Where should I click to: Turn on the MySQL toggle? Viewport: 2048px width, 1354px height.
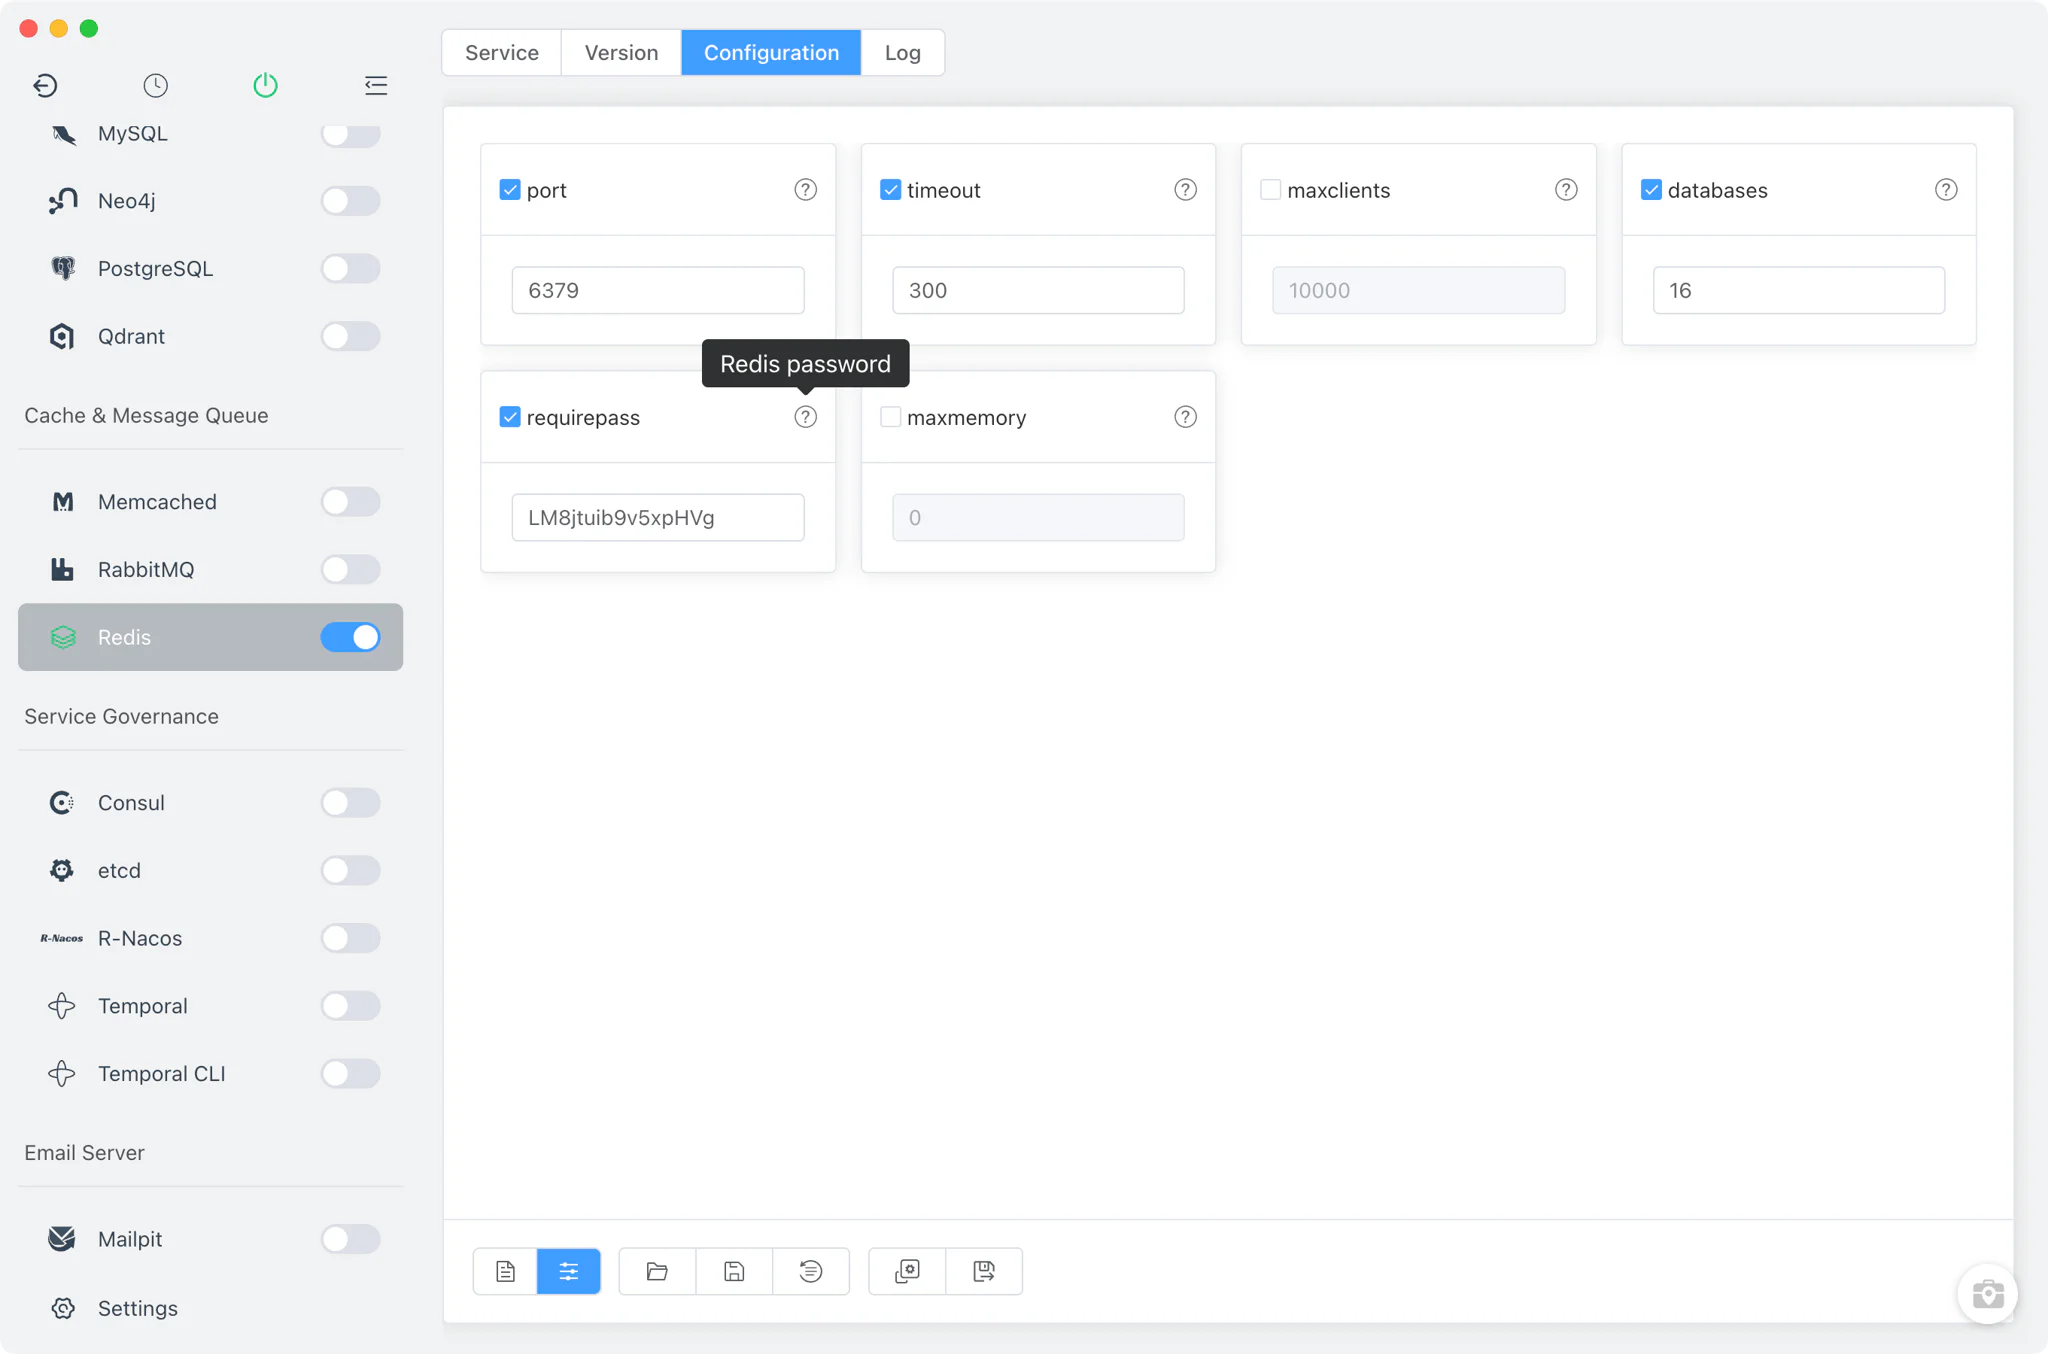click(351, 134)
